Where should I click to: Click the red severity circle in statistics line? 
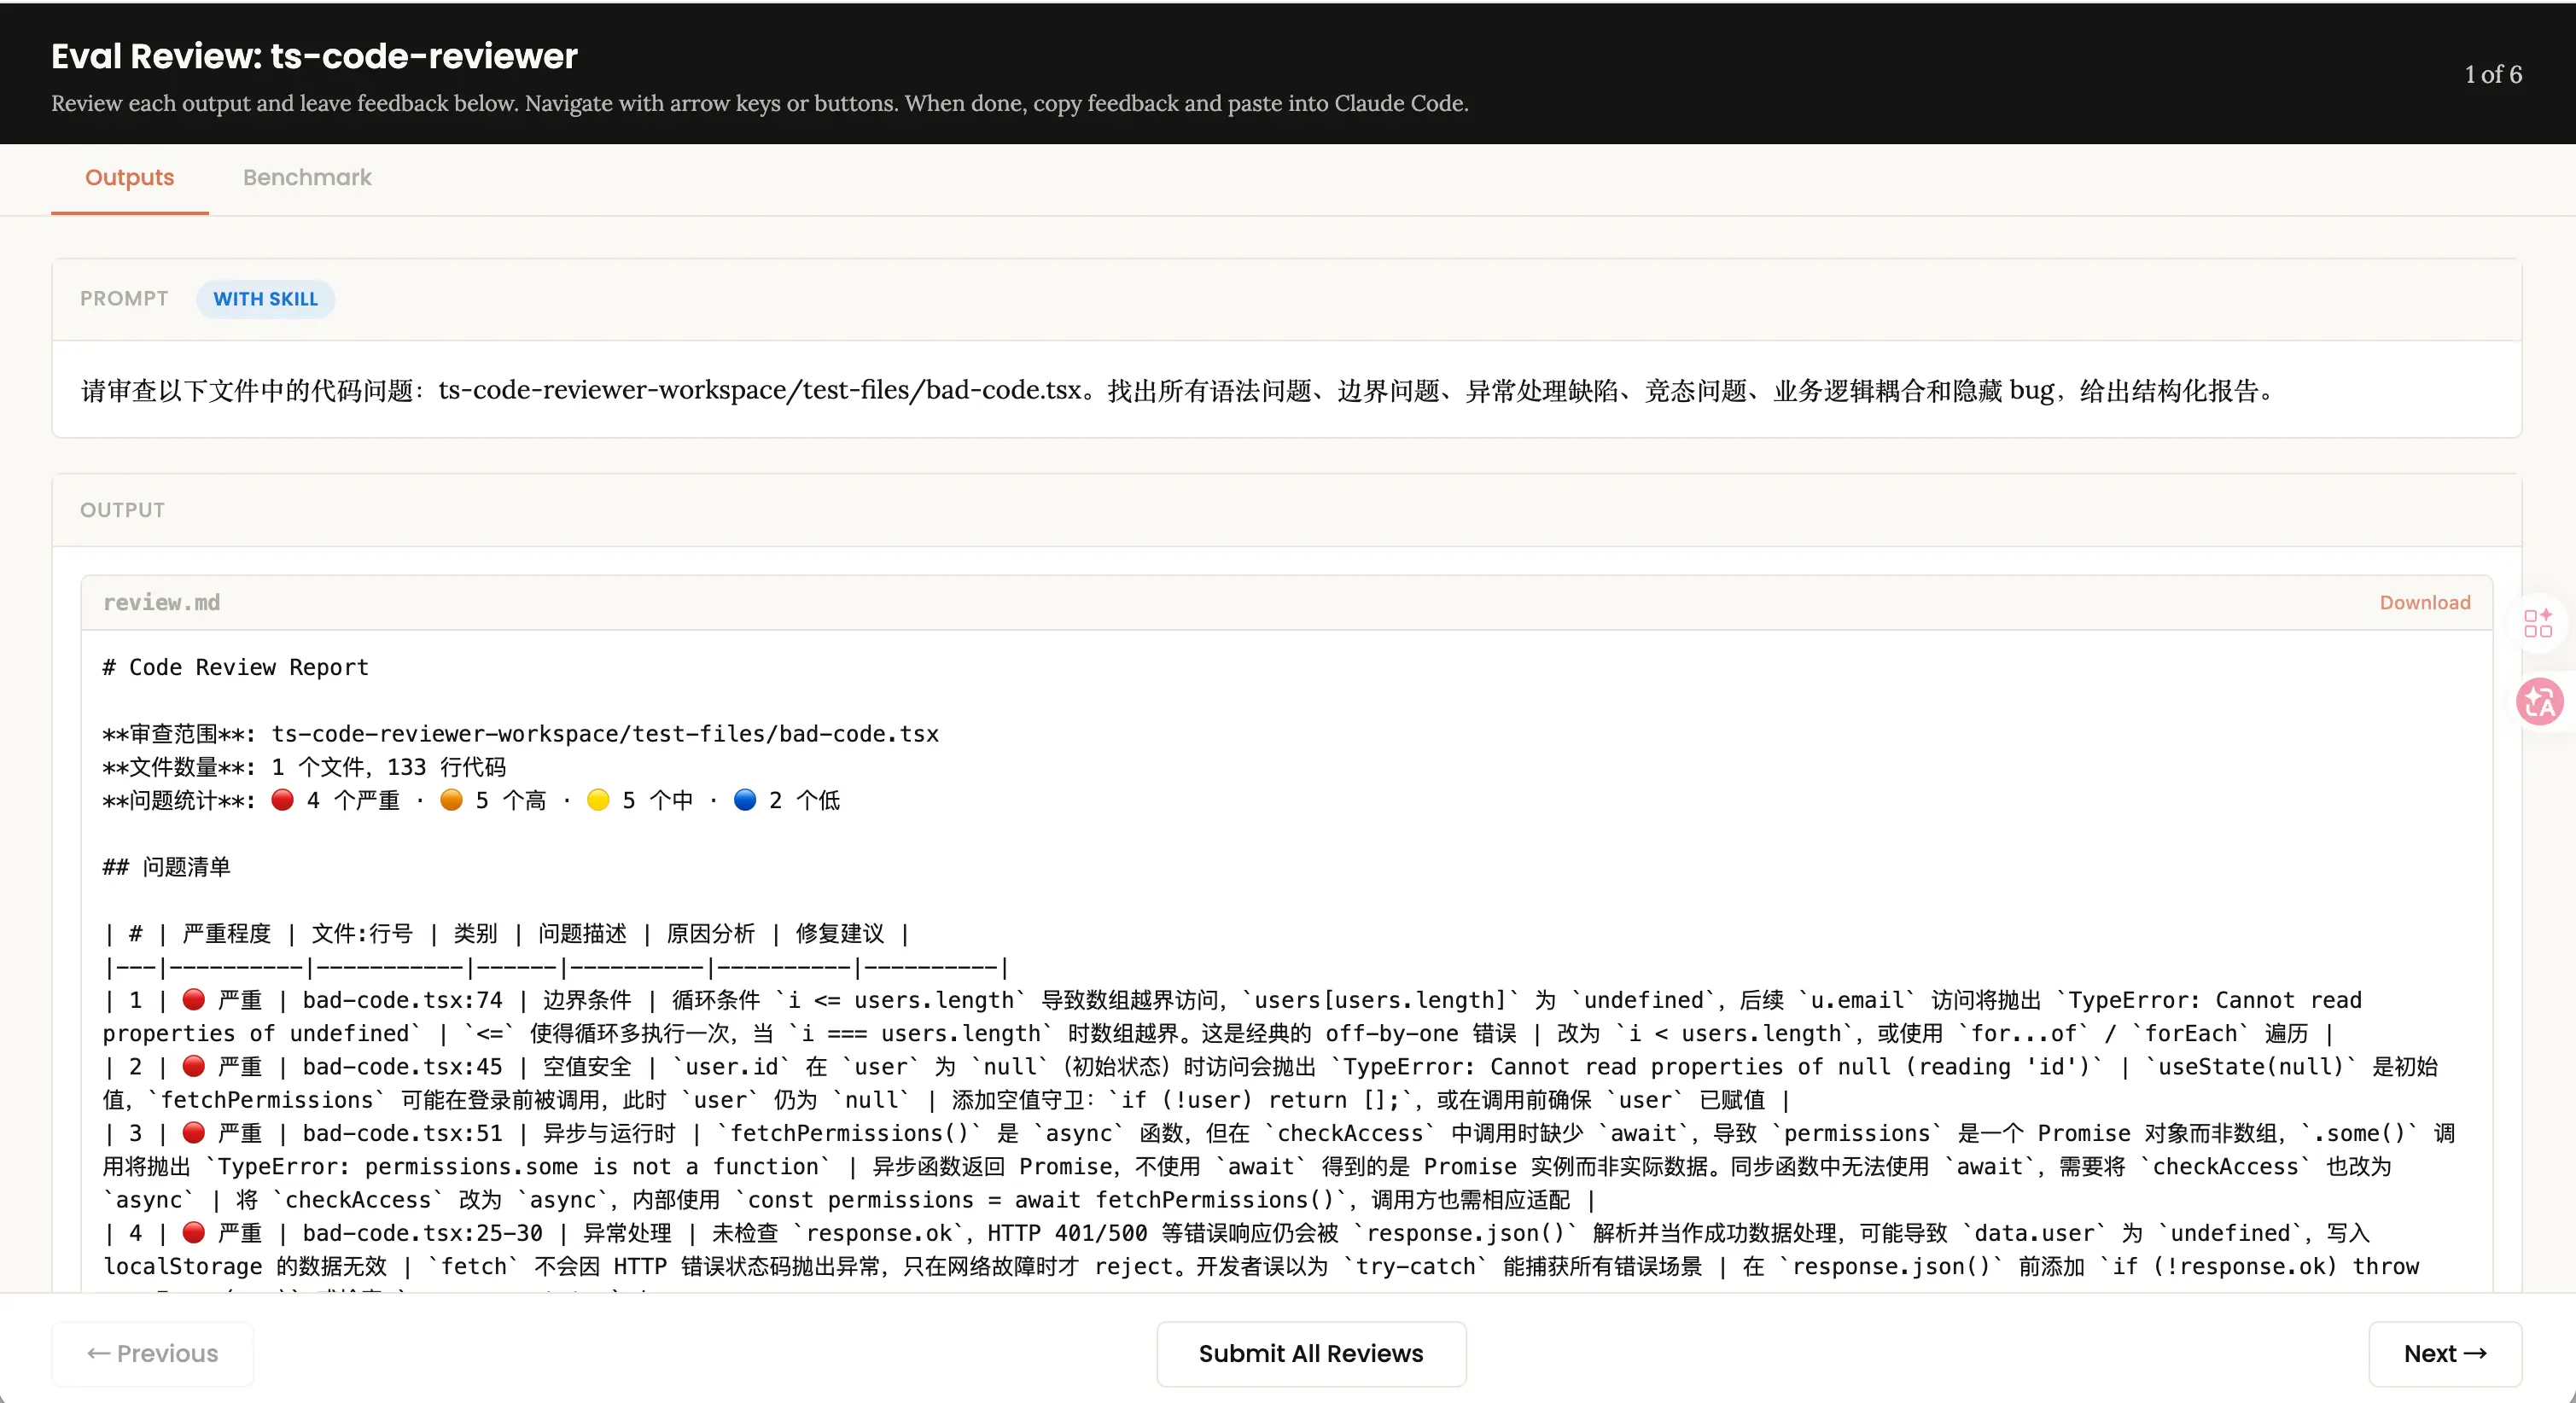click(283, 800)
